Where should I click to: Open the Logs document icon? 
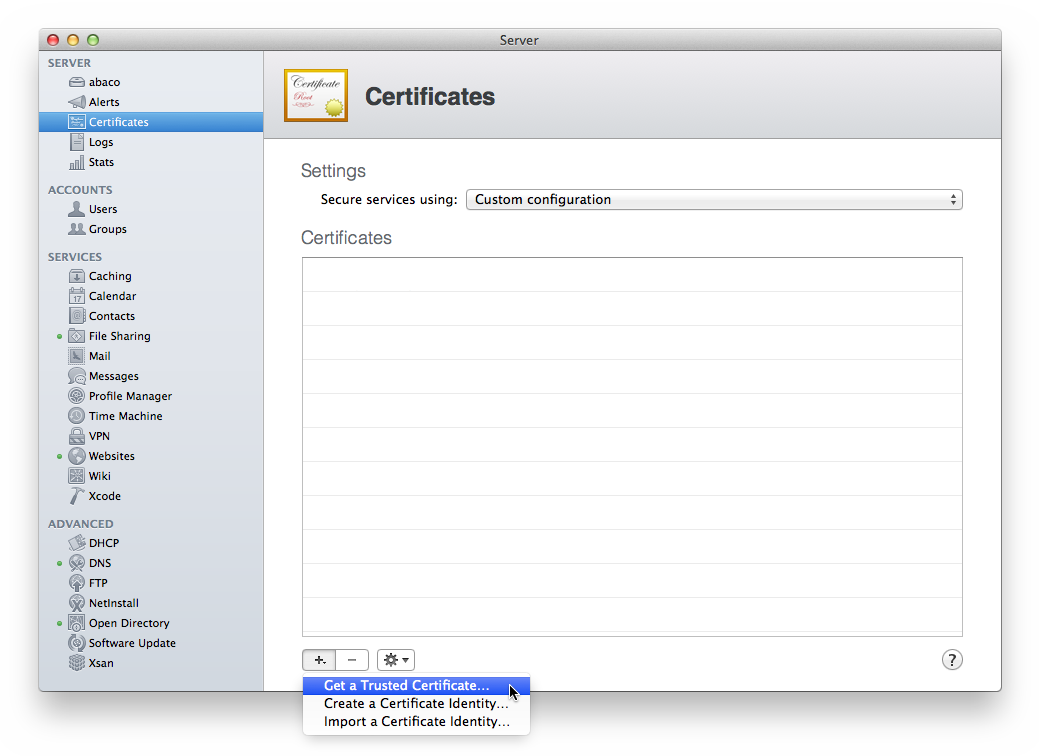pyautogui.click(x=77, y=142)
